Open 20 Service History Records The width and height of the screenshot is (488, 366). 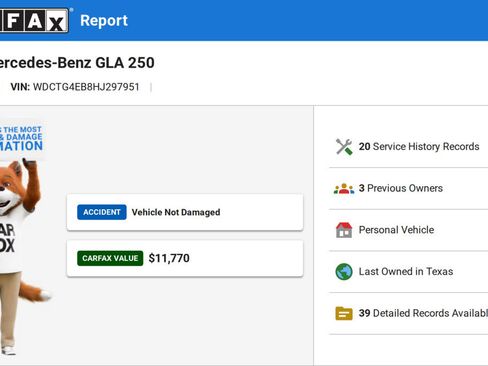408,147
